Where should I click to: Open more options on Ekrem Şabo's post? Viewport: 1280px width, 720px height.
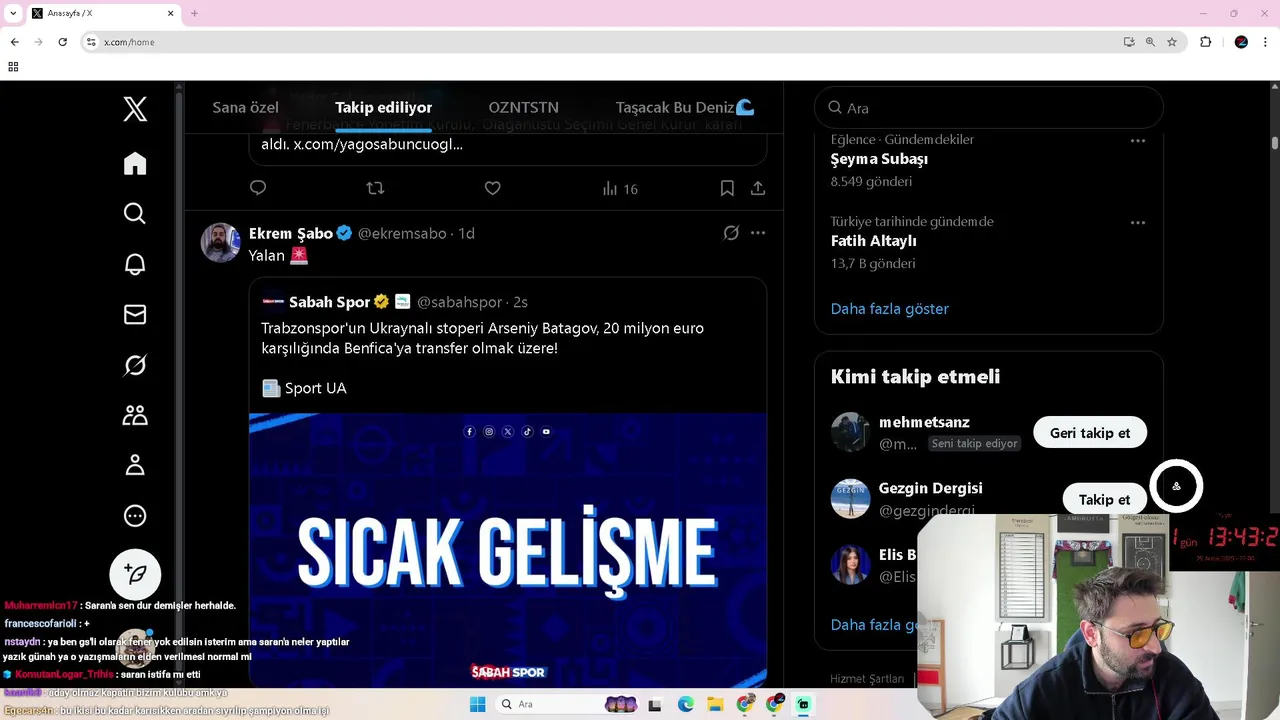pos(758,233)
